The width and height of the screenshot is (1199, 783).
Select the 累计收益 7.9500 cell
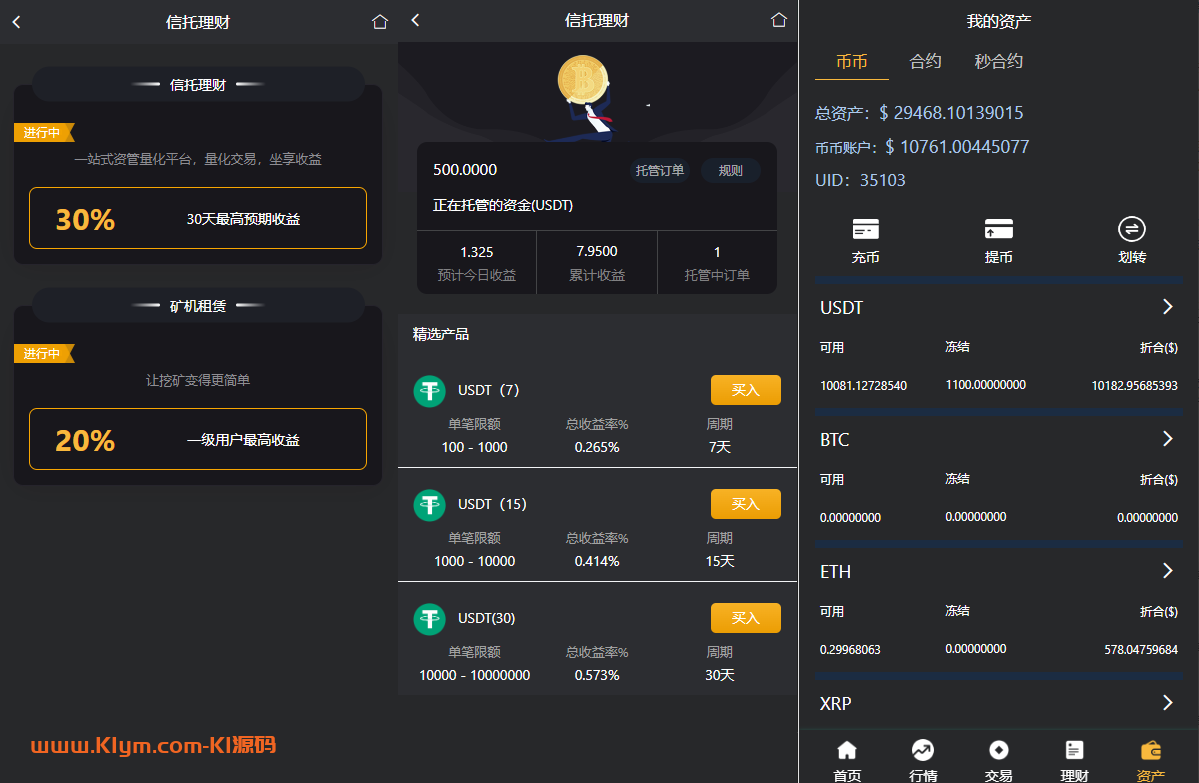pyautogui.click(x=597, y=262)
